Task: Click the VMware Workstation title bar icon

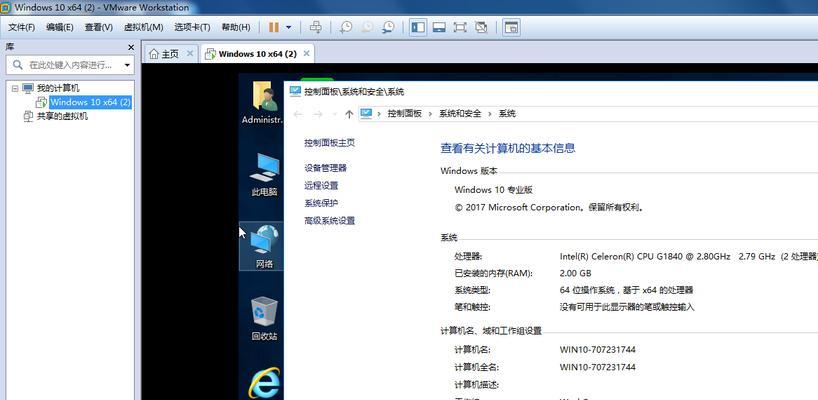Action: (6, 7)
